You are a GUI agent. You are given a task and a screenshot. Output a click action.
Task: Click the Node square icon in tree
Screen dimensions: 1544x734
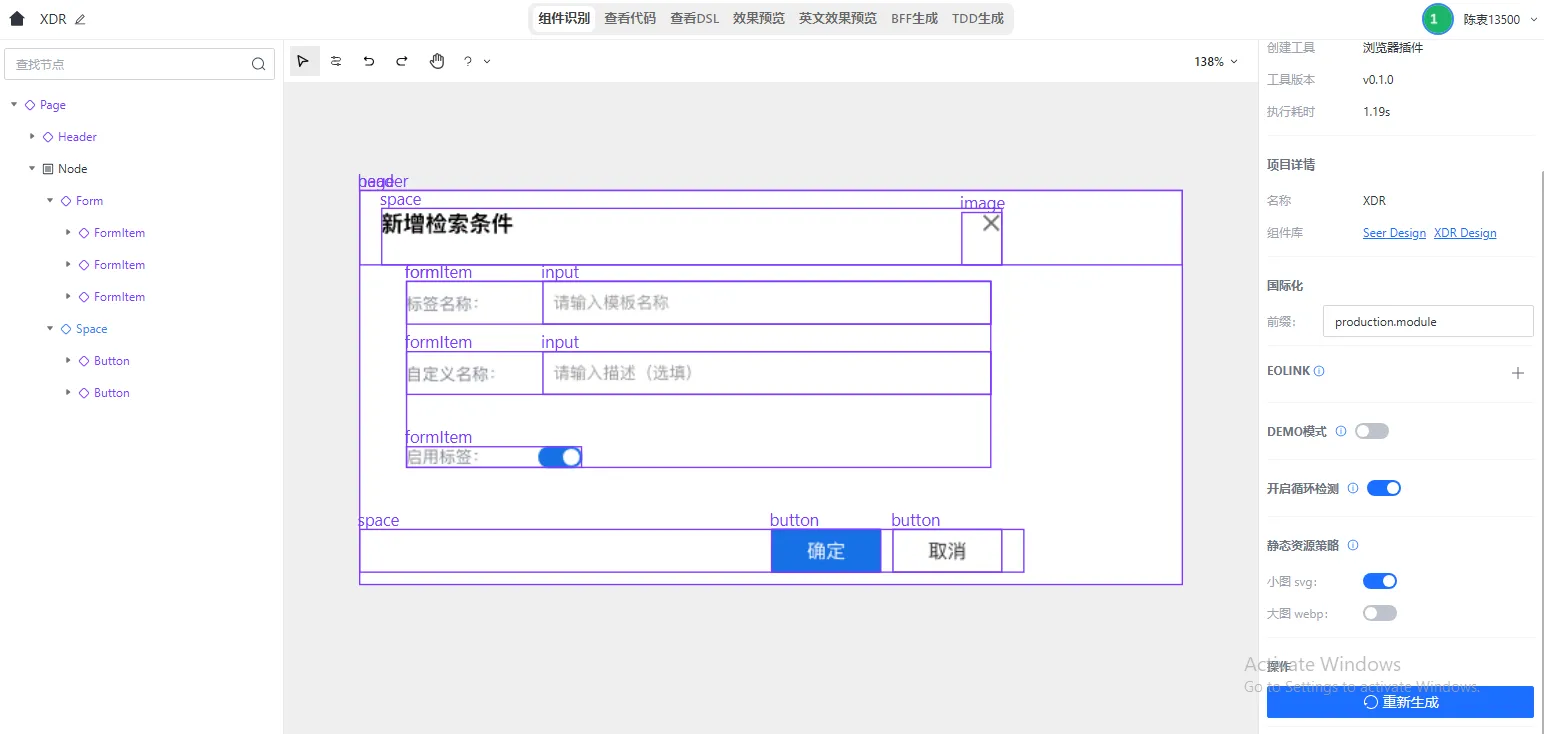click(47, 169)
